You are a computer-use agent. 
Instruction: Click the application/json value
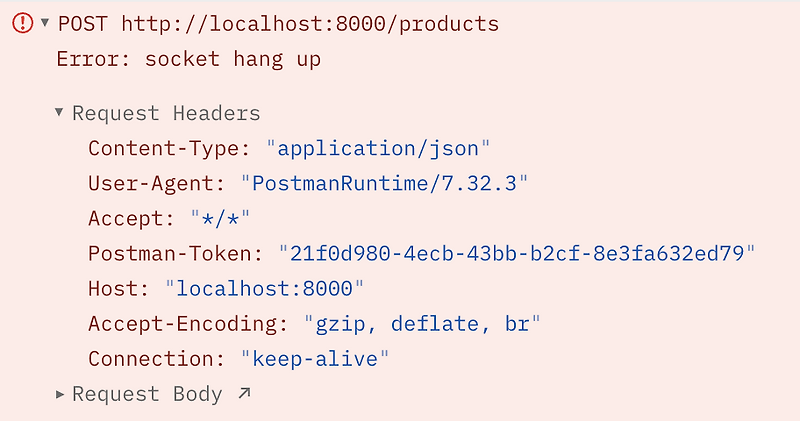[x=378, y=148]
